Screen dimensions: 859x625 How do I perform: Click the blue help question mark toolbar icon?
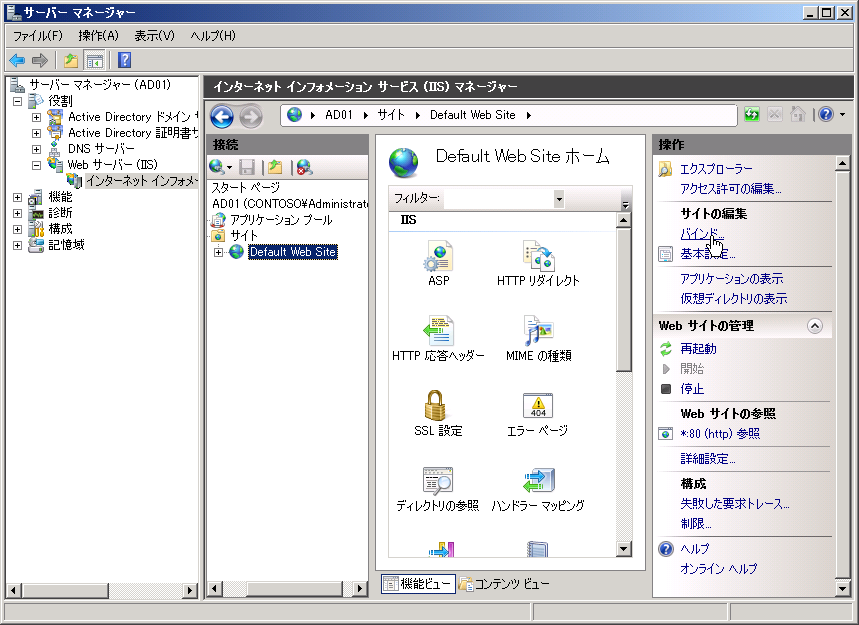coord(124,60)
